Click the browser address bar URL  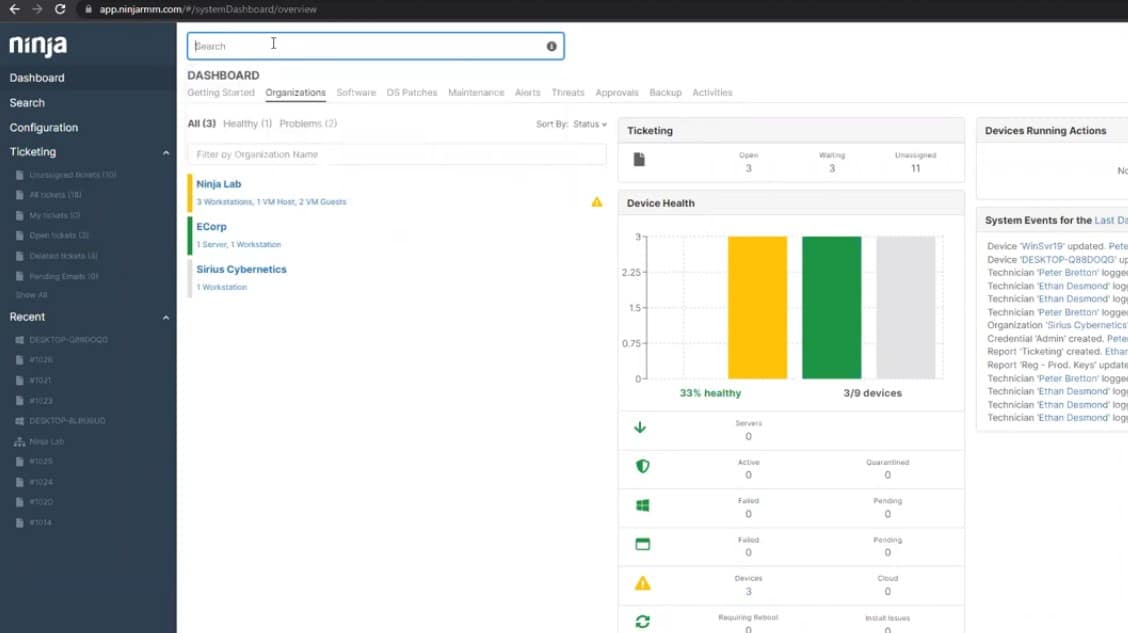pos(208,9)
